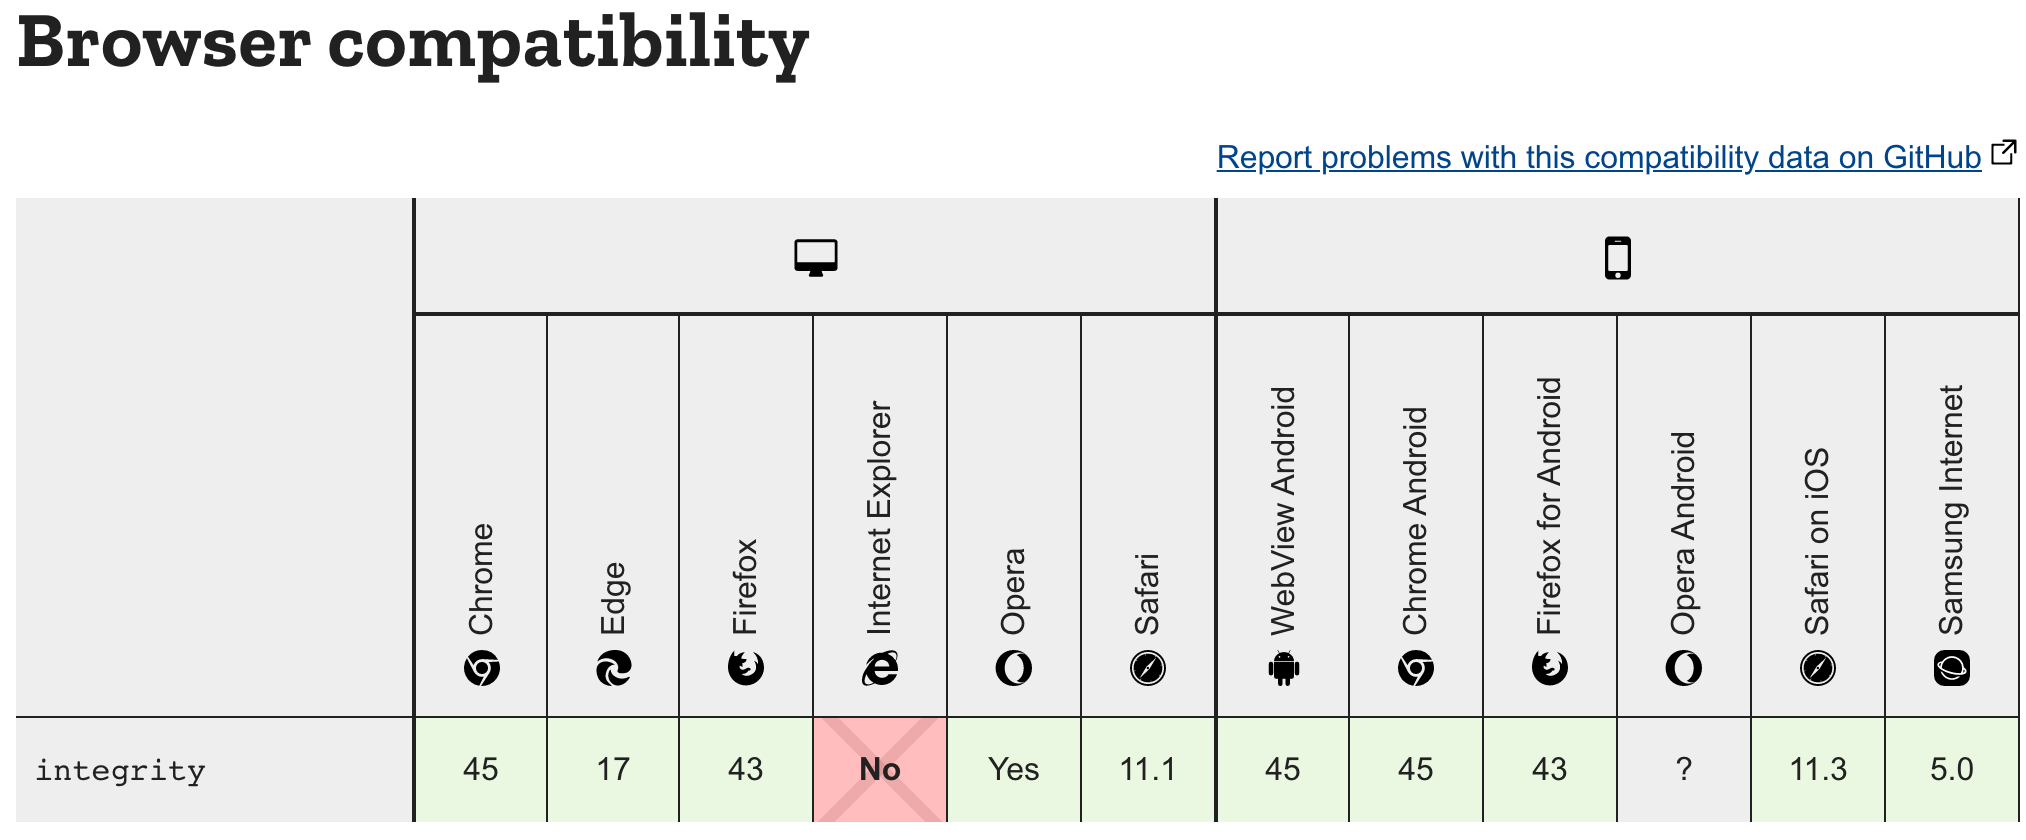Click the Internet Explorer icon
The height and width of the screenshot is (840, 2026).
click(879, 668)
